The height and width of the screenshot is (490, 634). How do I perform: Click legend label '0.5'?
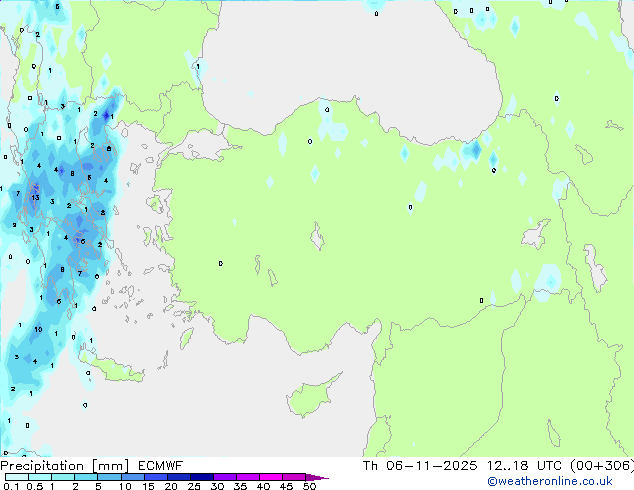(35, 486)
